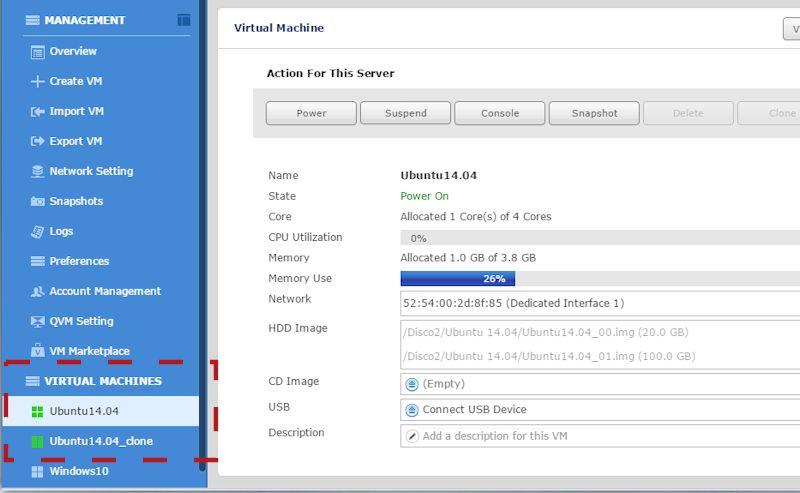800x493 pixels.
Task: Click the VIRTUAL MACHINES section header icon
Action: pyautogui.click(x=32, y=381)
